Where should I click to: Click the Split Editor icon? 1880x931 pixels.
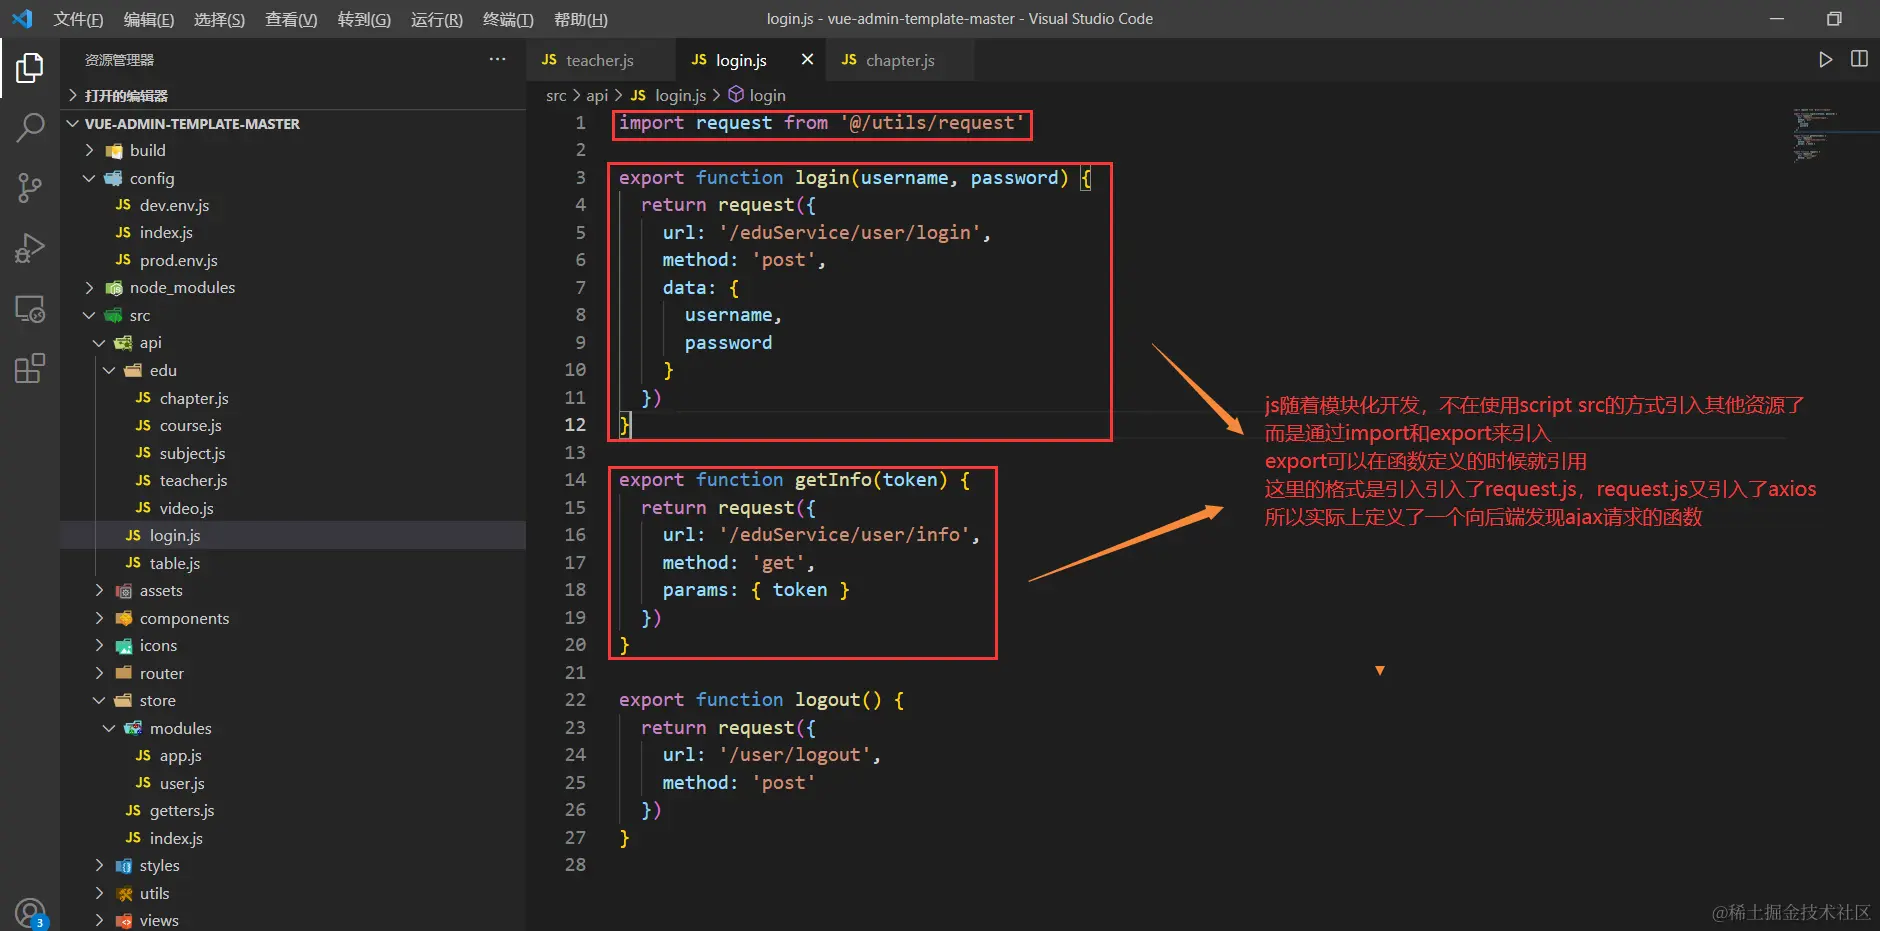1859,59
